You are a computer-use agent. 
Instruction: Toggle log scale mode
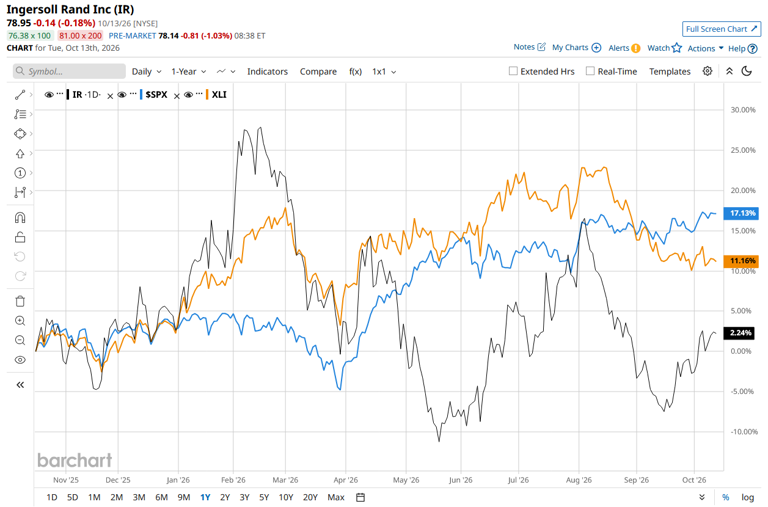747,497
